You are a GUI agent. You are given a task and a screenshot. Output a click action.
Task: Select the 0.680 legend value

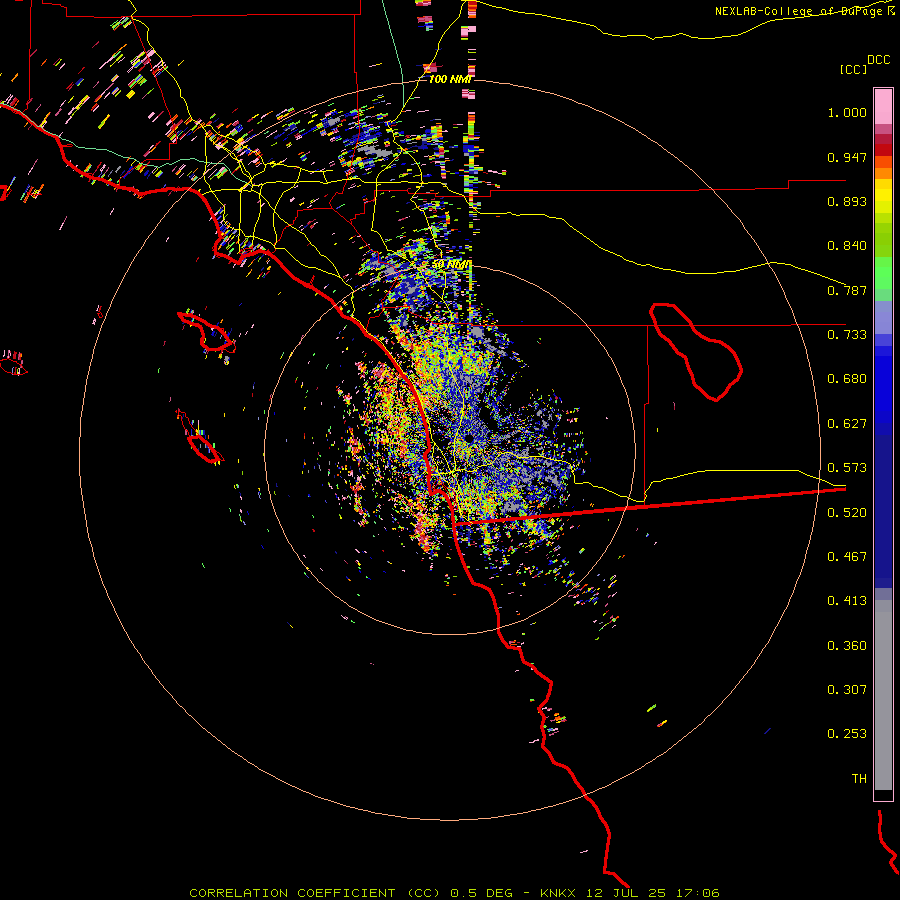tap(847, 379)
